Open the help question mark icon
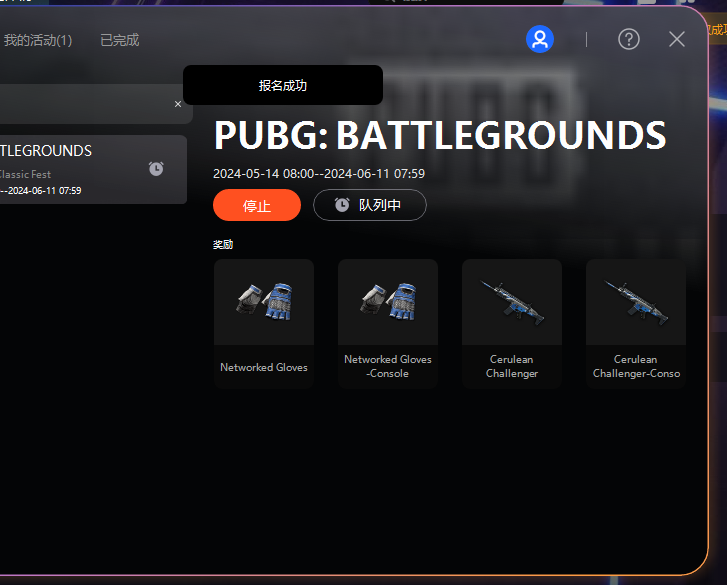 [x=629, y=39]
